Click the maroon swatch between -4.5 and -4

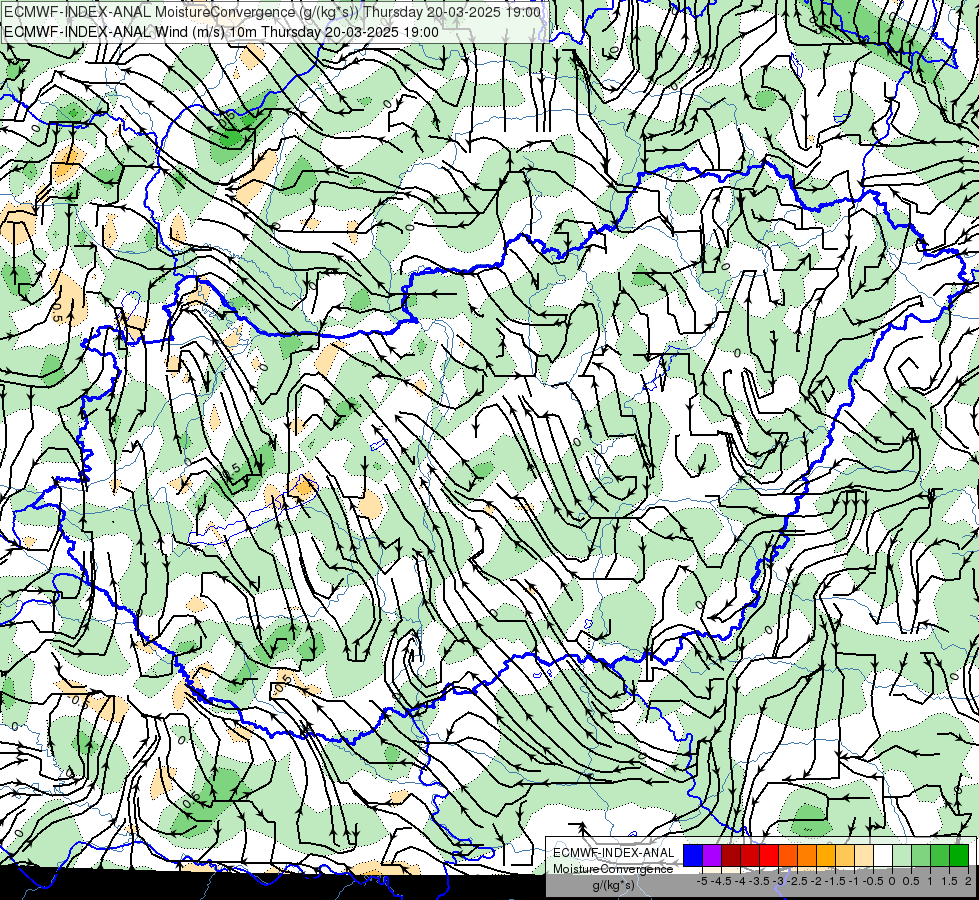click(731, 856)
